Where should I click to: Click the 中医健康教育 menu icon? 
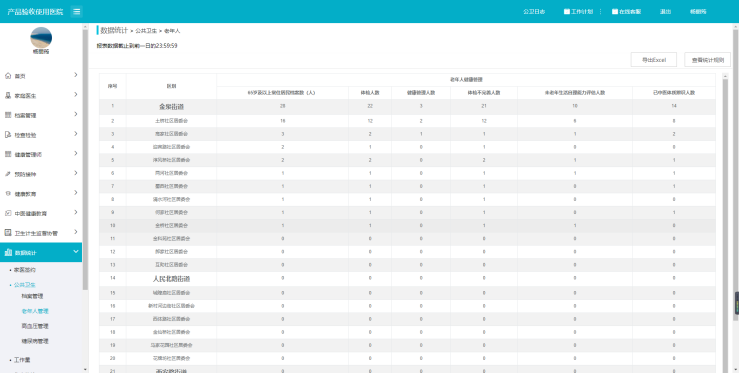pos(8,213)
